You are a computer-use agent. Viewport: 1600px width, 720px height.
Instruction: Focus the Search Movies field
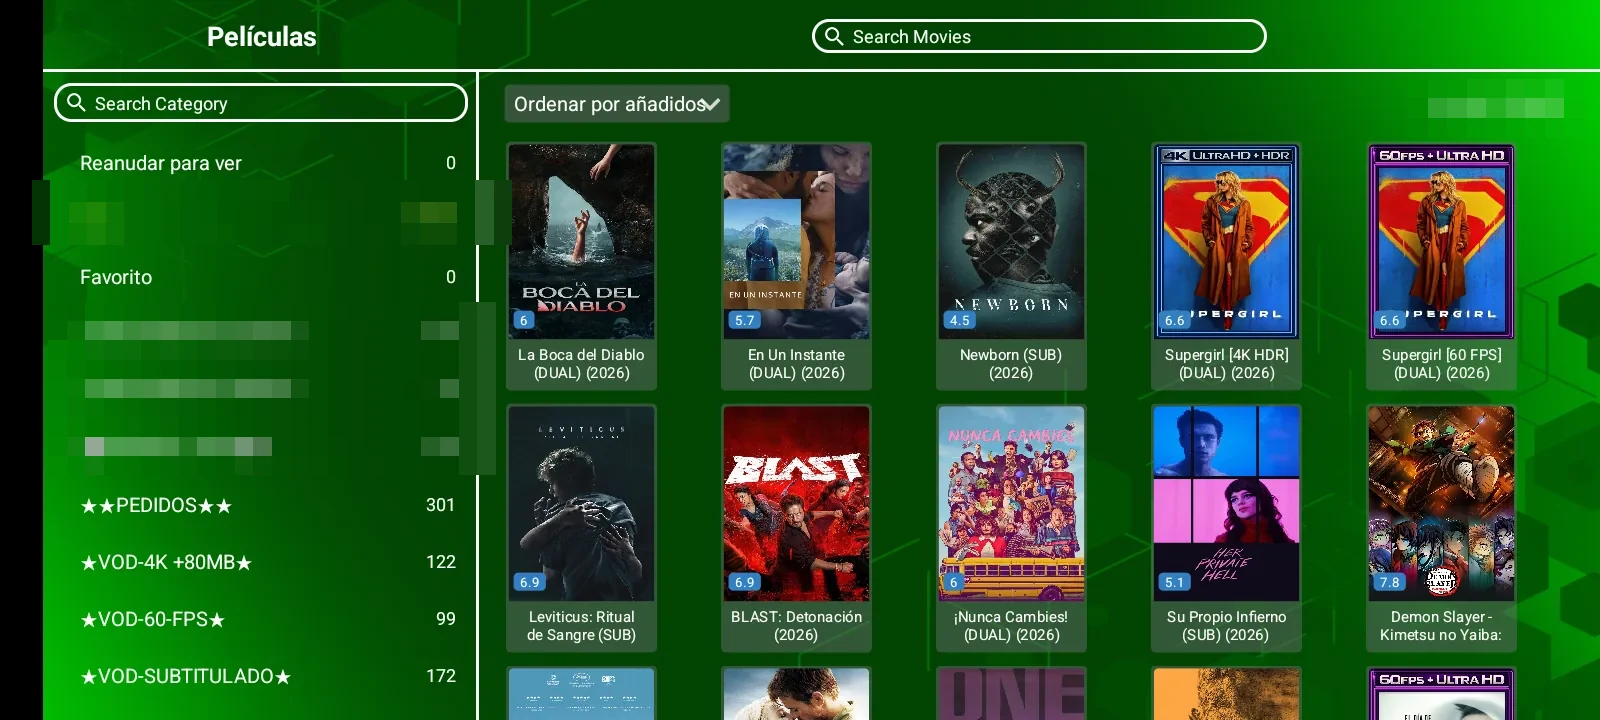click(x=1039, y=36)
